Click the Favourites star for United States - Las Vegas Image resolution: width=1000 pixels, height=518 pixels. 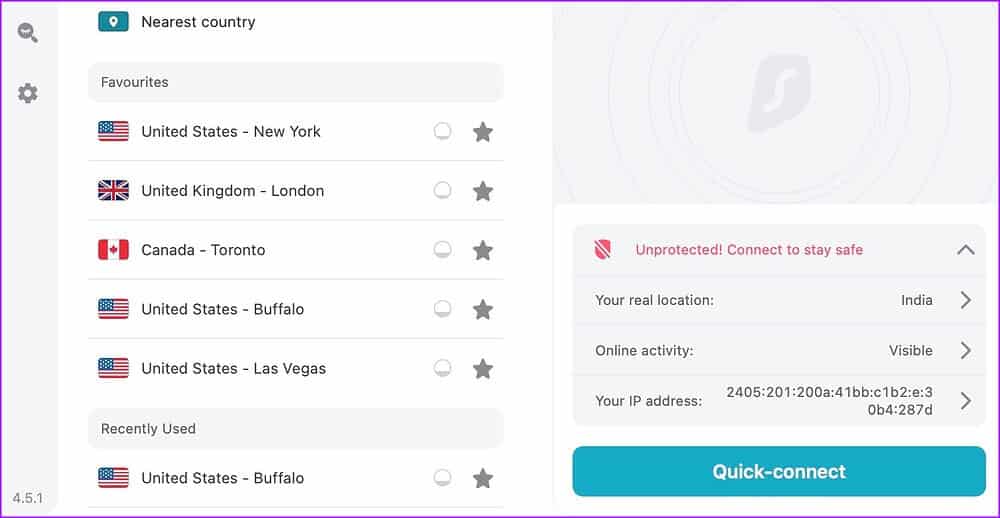click(x=483, y=369)
